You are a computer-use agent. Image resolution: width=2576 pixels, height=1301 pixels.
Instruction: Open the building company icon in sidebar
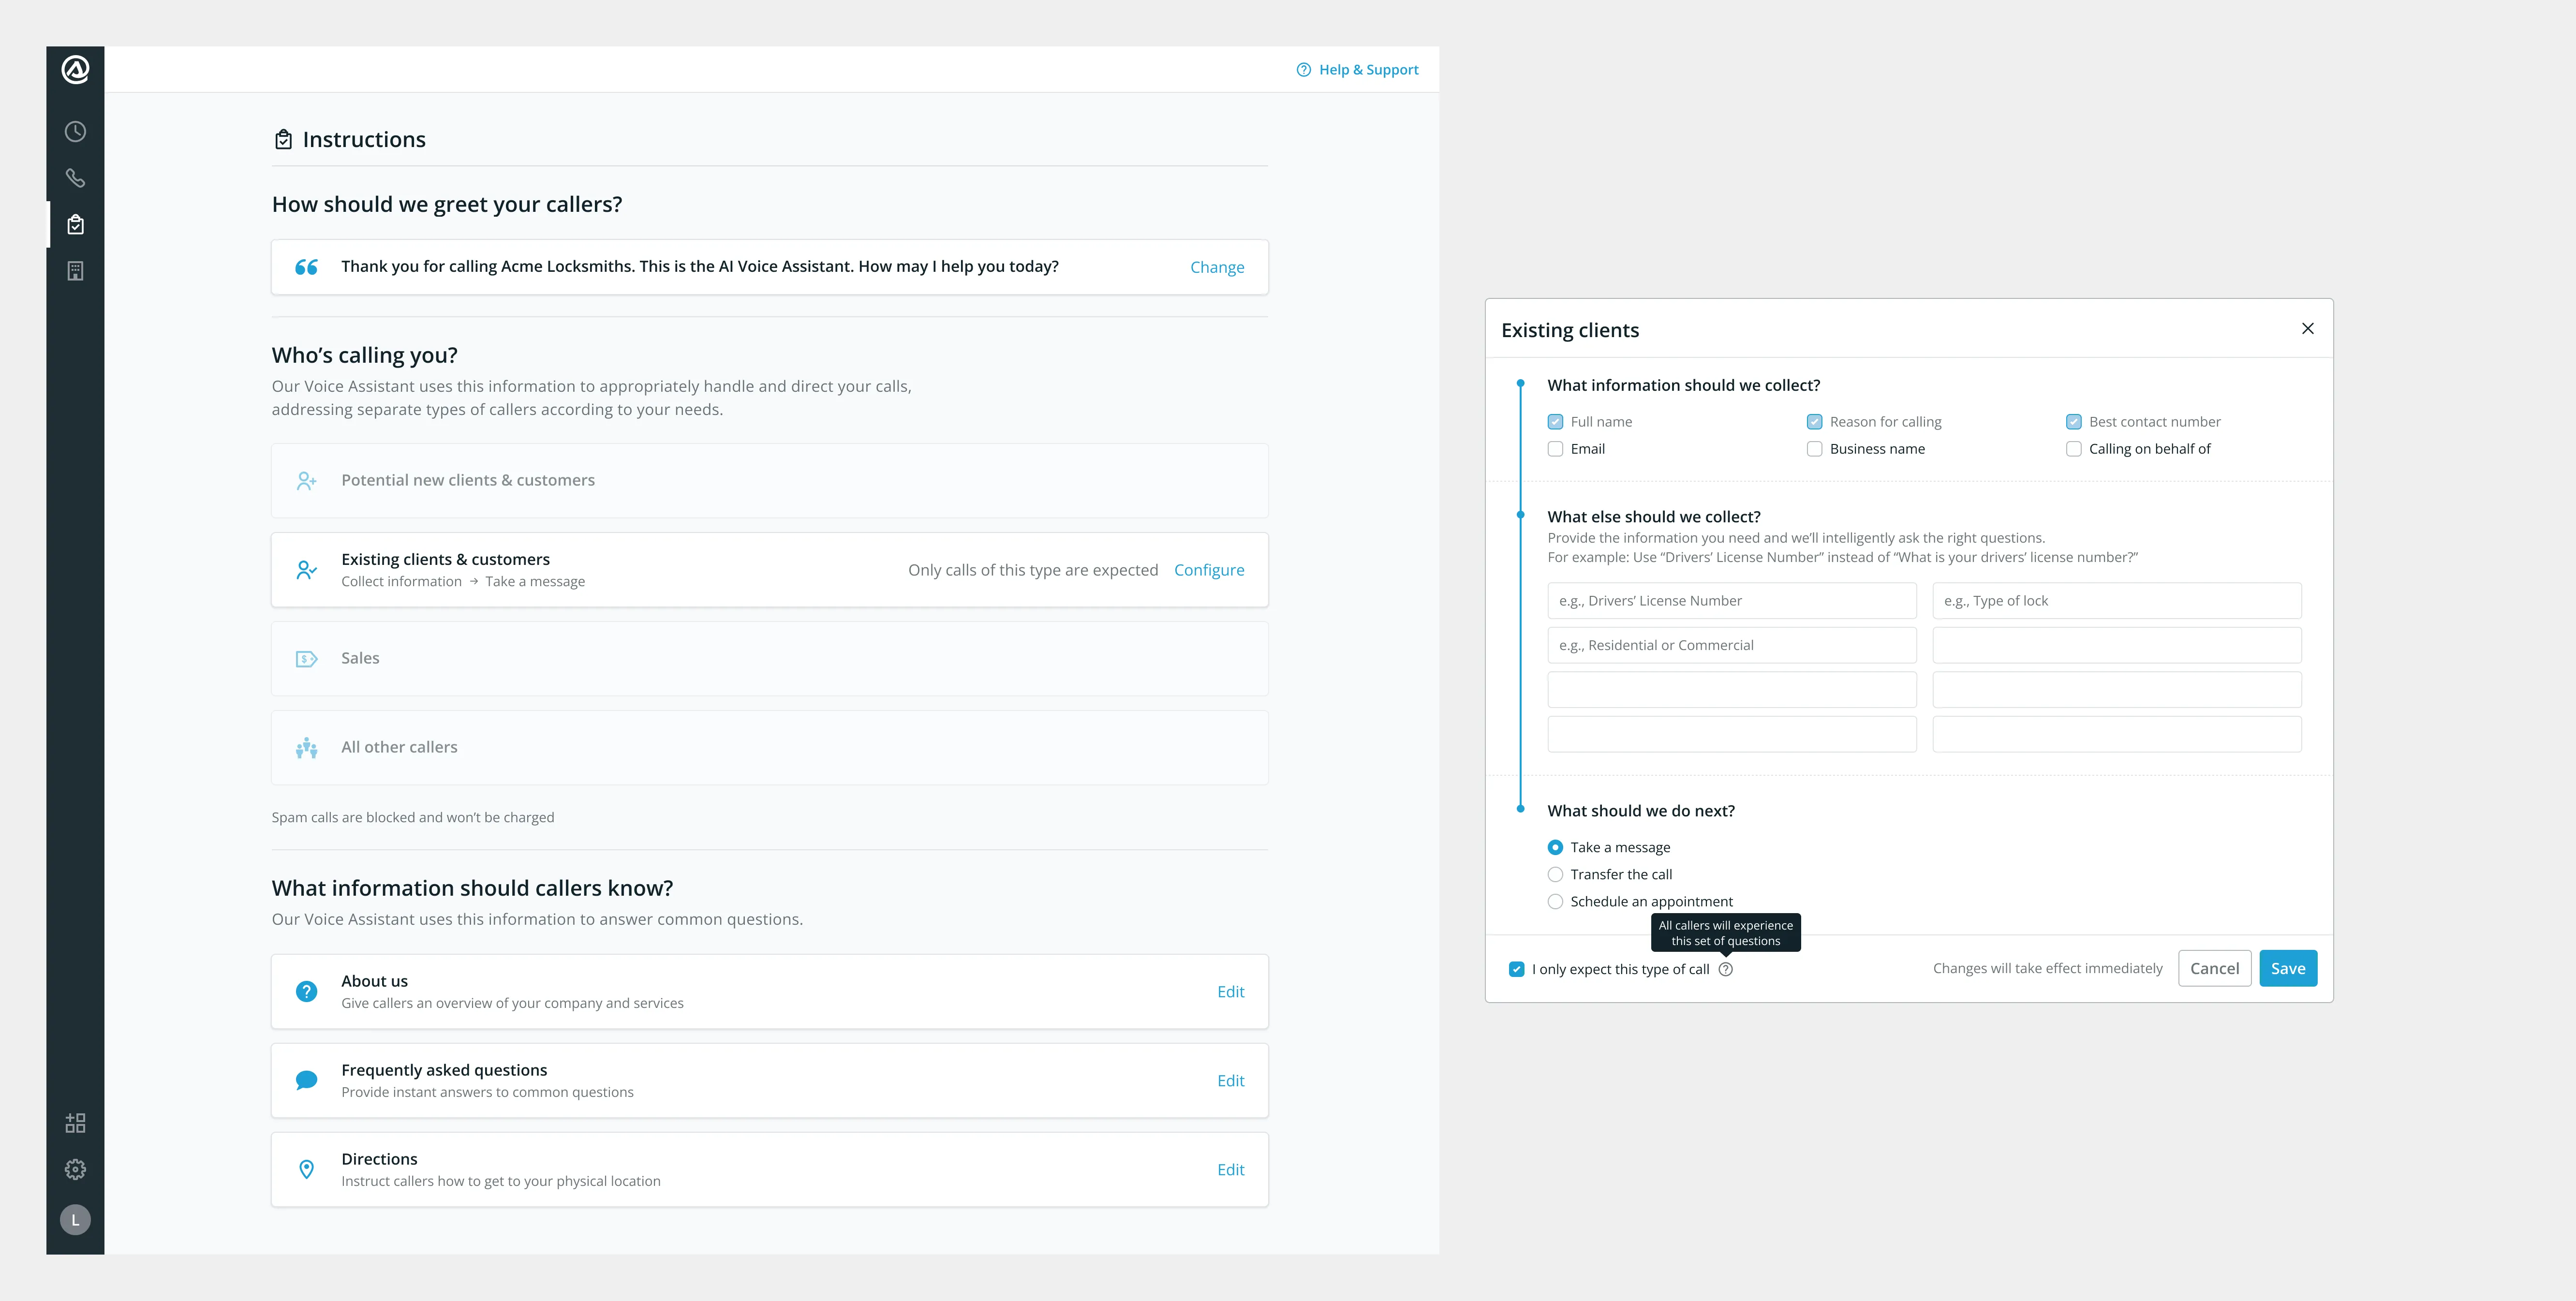coord(75,271)
